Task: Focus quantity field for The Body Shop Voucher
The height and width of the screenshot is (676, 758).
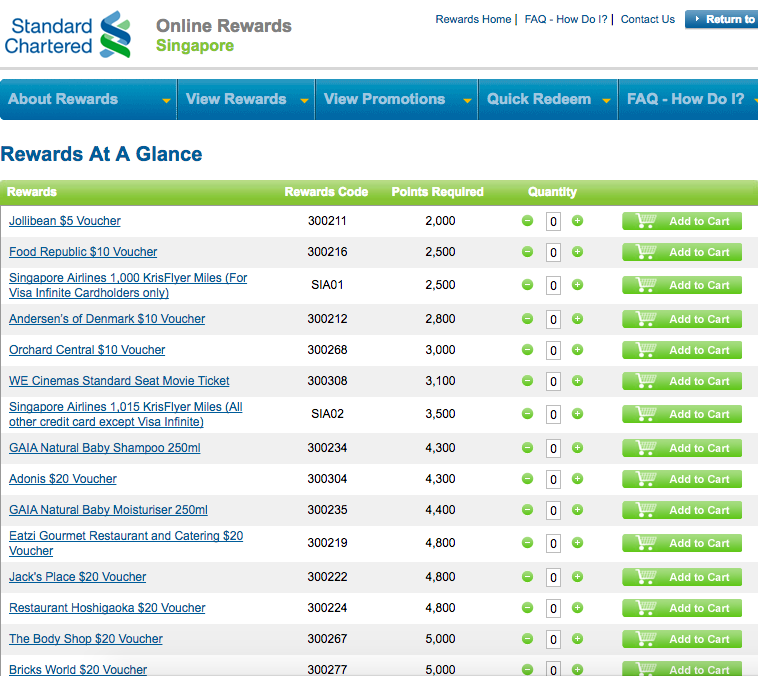Action: point(553,639)
